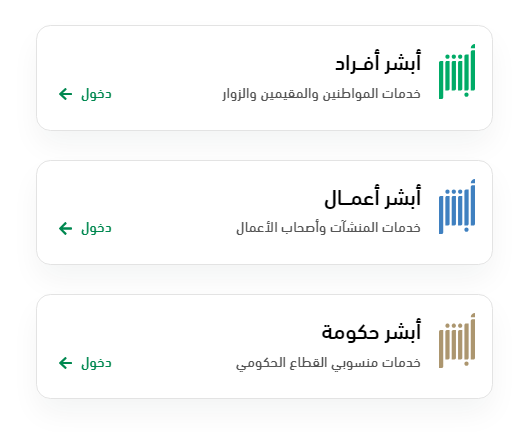
Task: Click the subtitle خدمات المنشآت وأصحاب الأعمال
Action: (328, 228)
